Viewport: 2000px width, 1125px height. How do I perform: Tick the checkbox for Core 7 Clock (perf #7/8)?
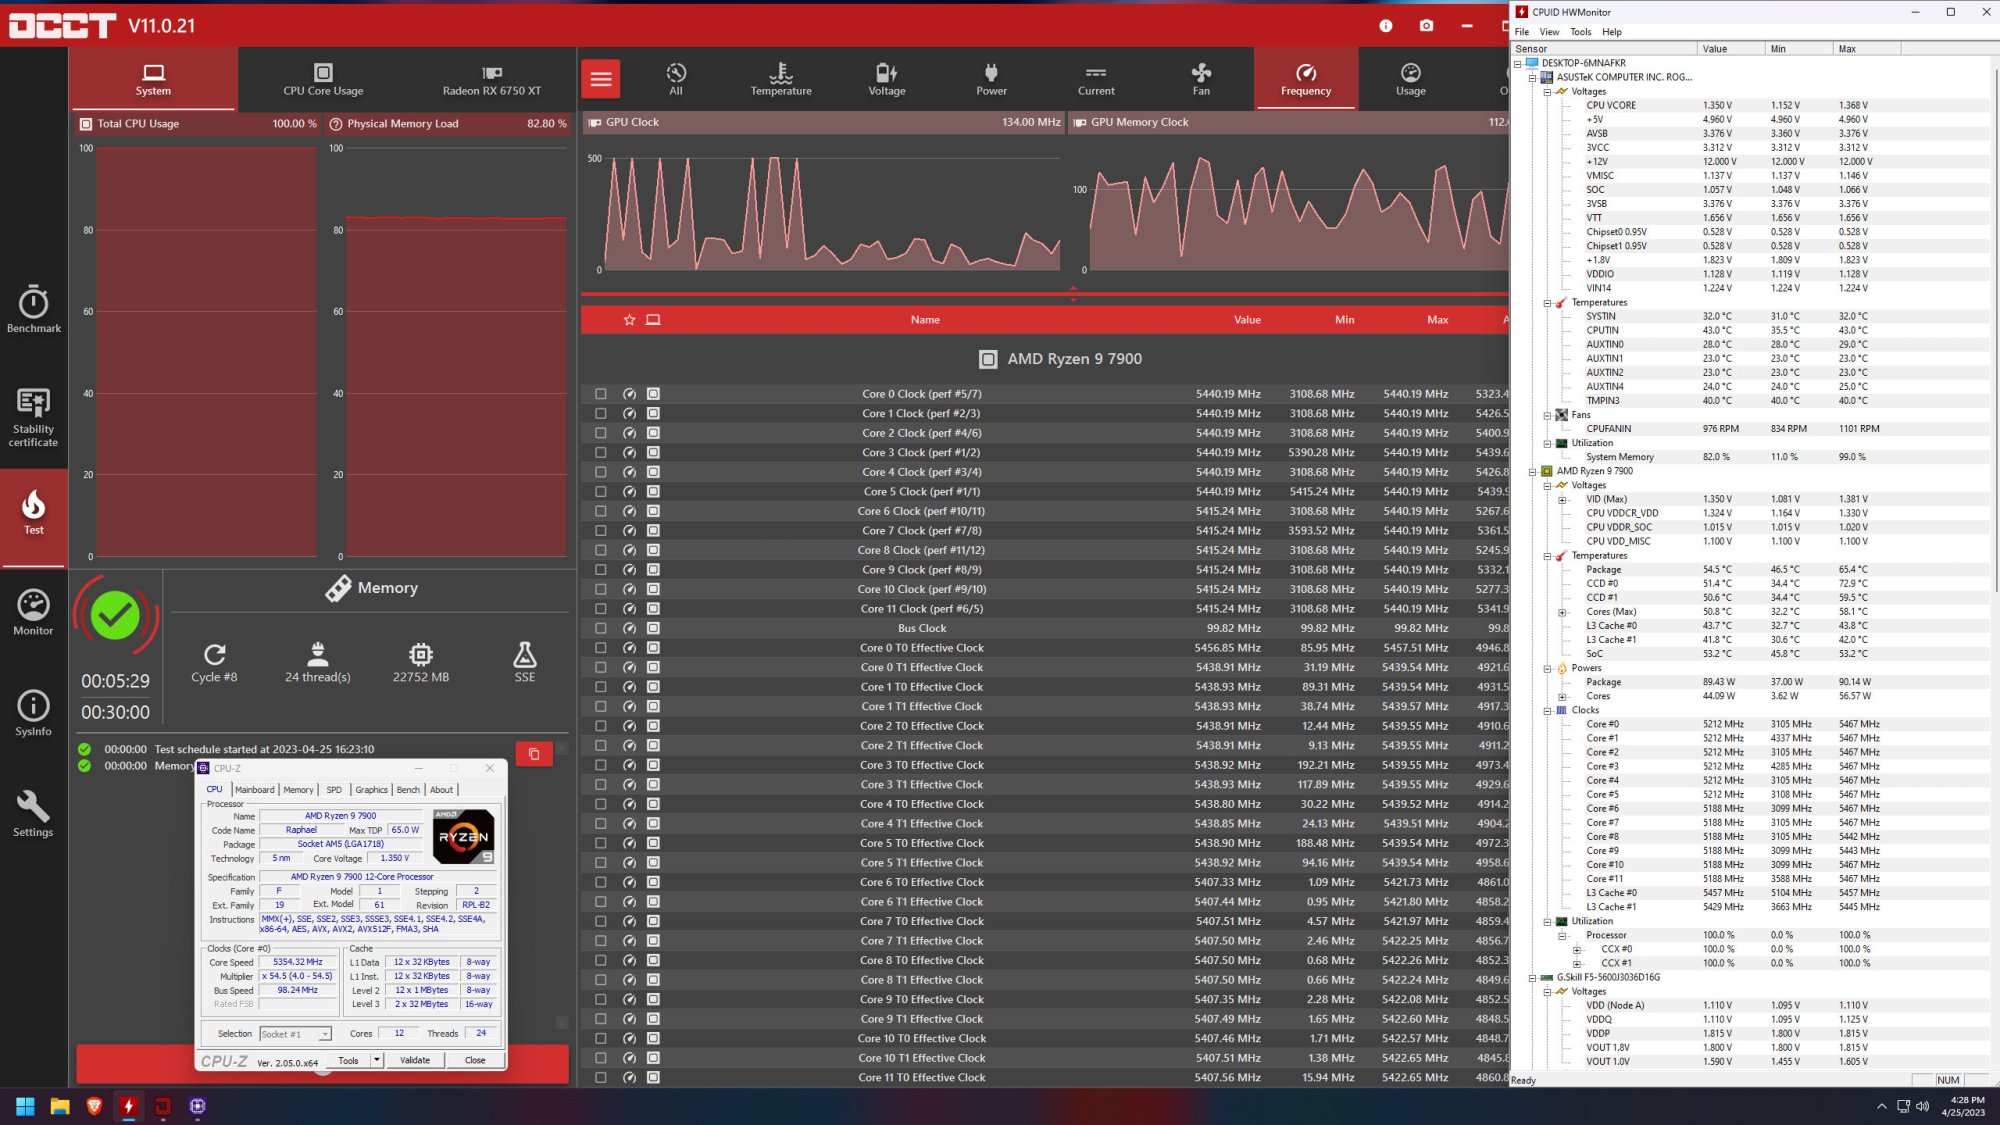[600, 531]
